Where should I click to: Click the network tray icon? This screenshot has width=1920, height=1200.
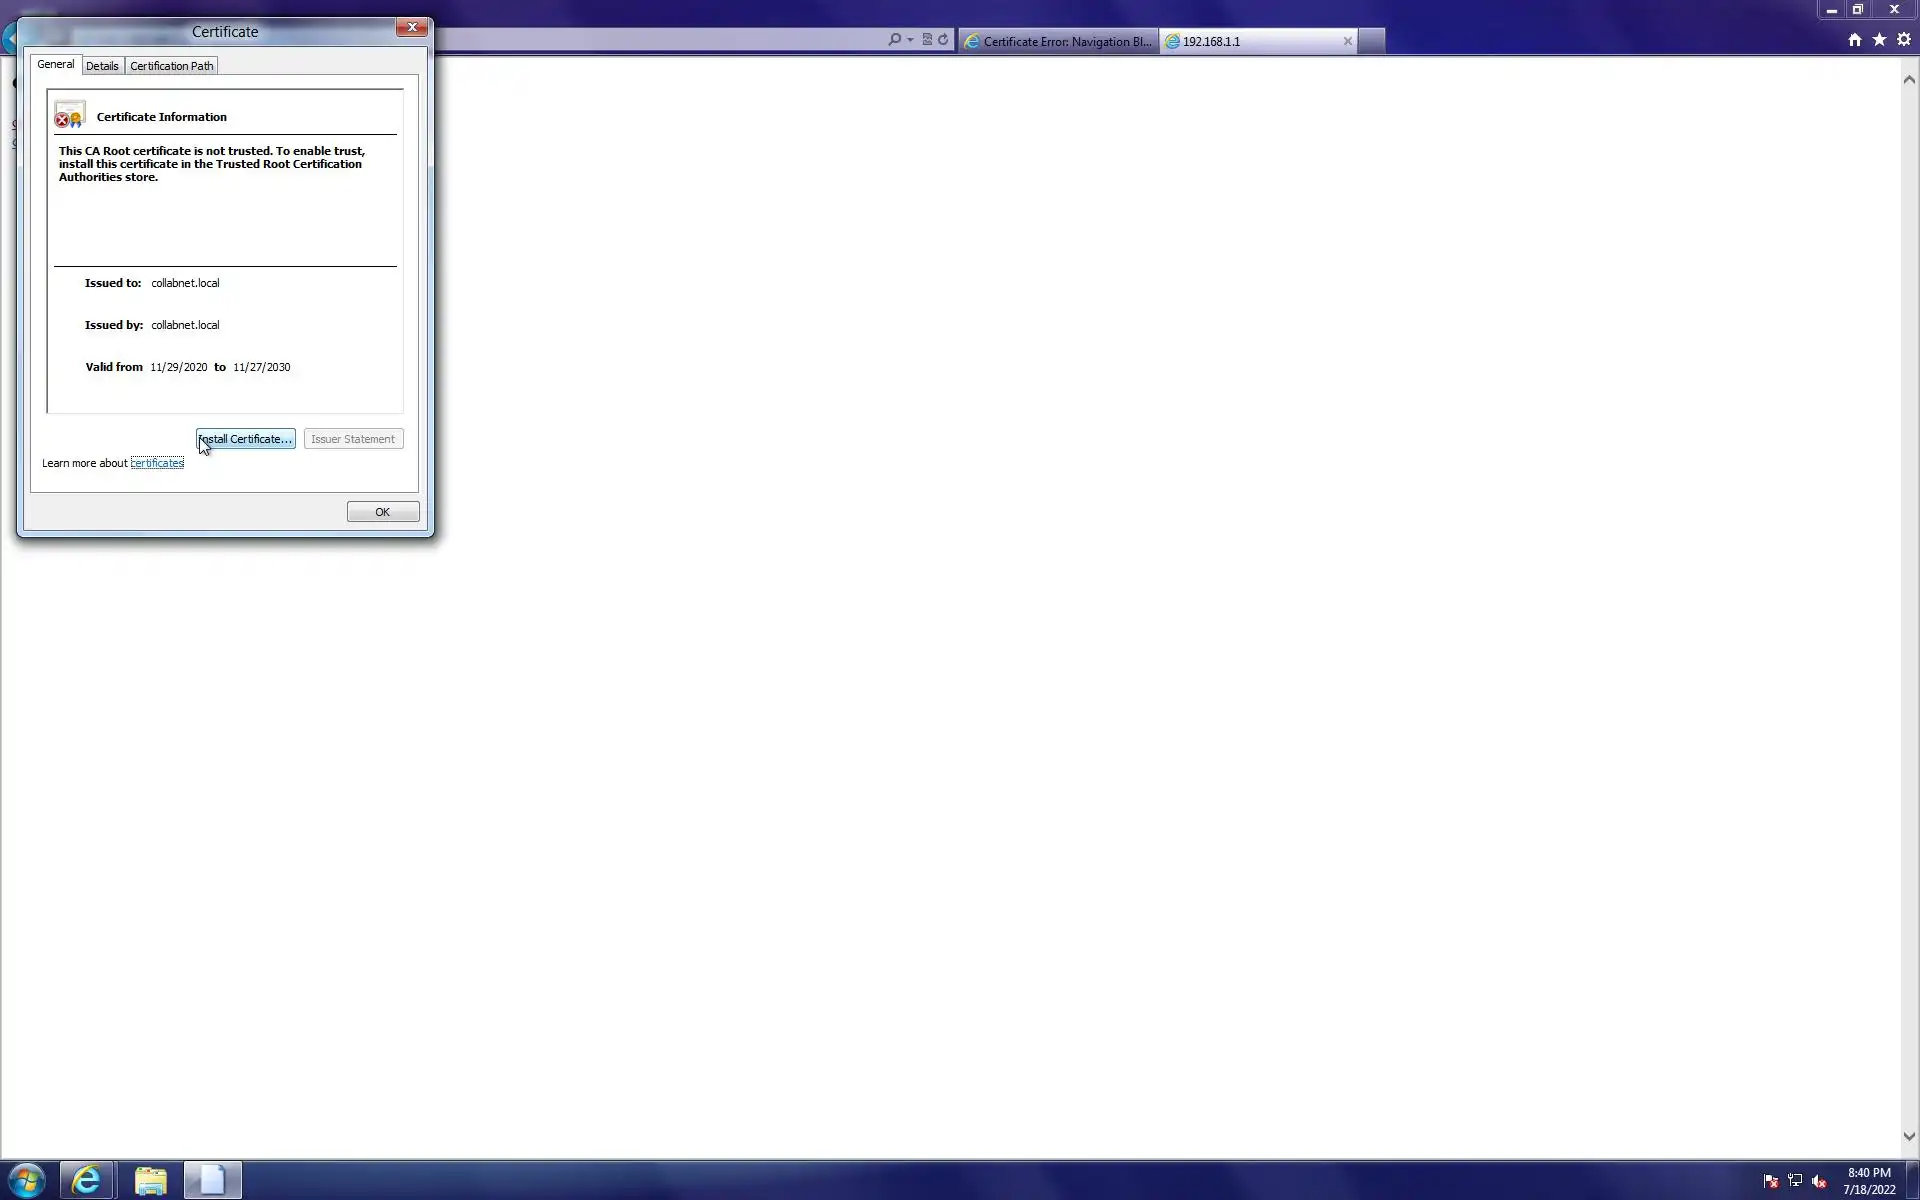pos(1795,1181)
